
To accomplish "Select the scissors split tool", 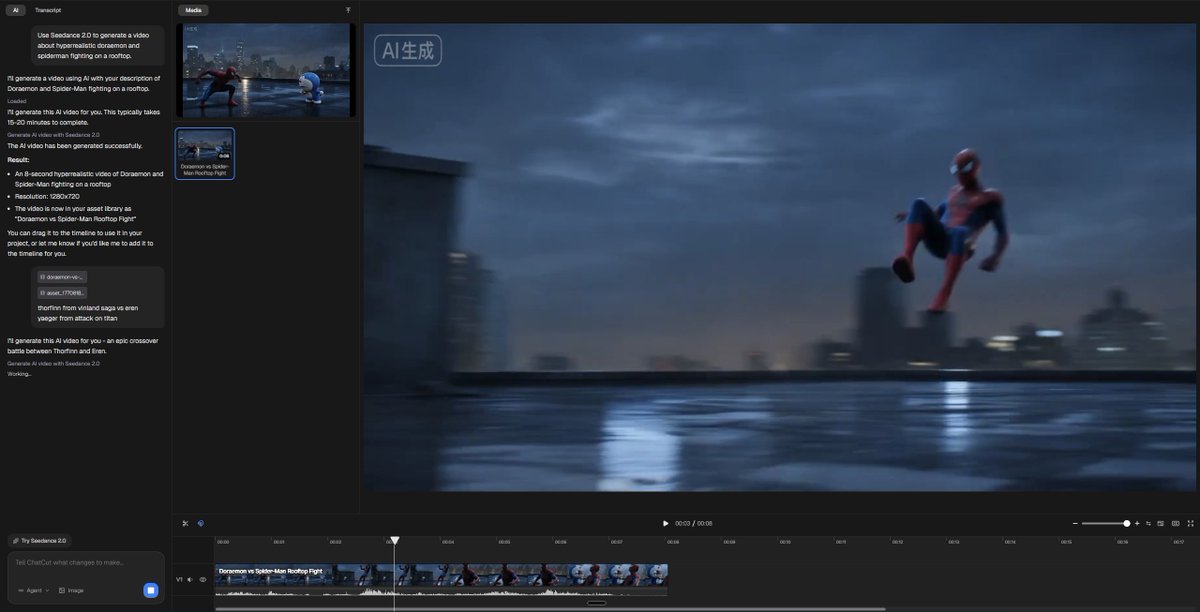I will tap(185, 523).
